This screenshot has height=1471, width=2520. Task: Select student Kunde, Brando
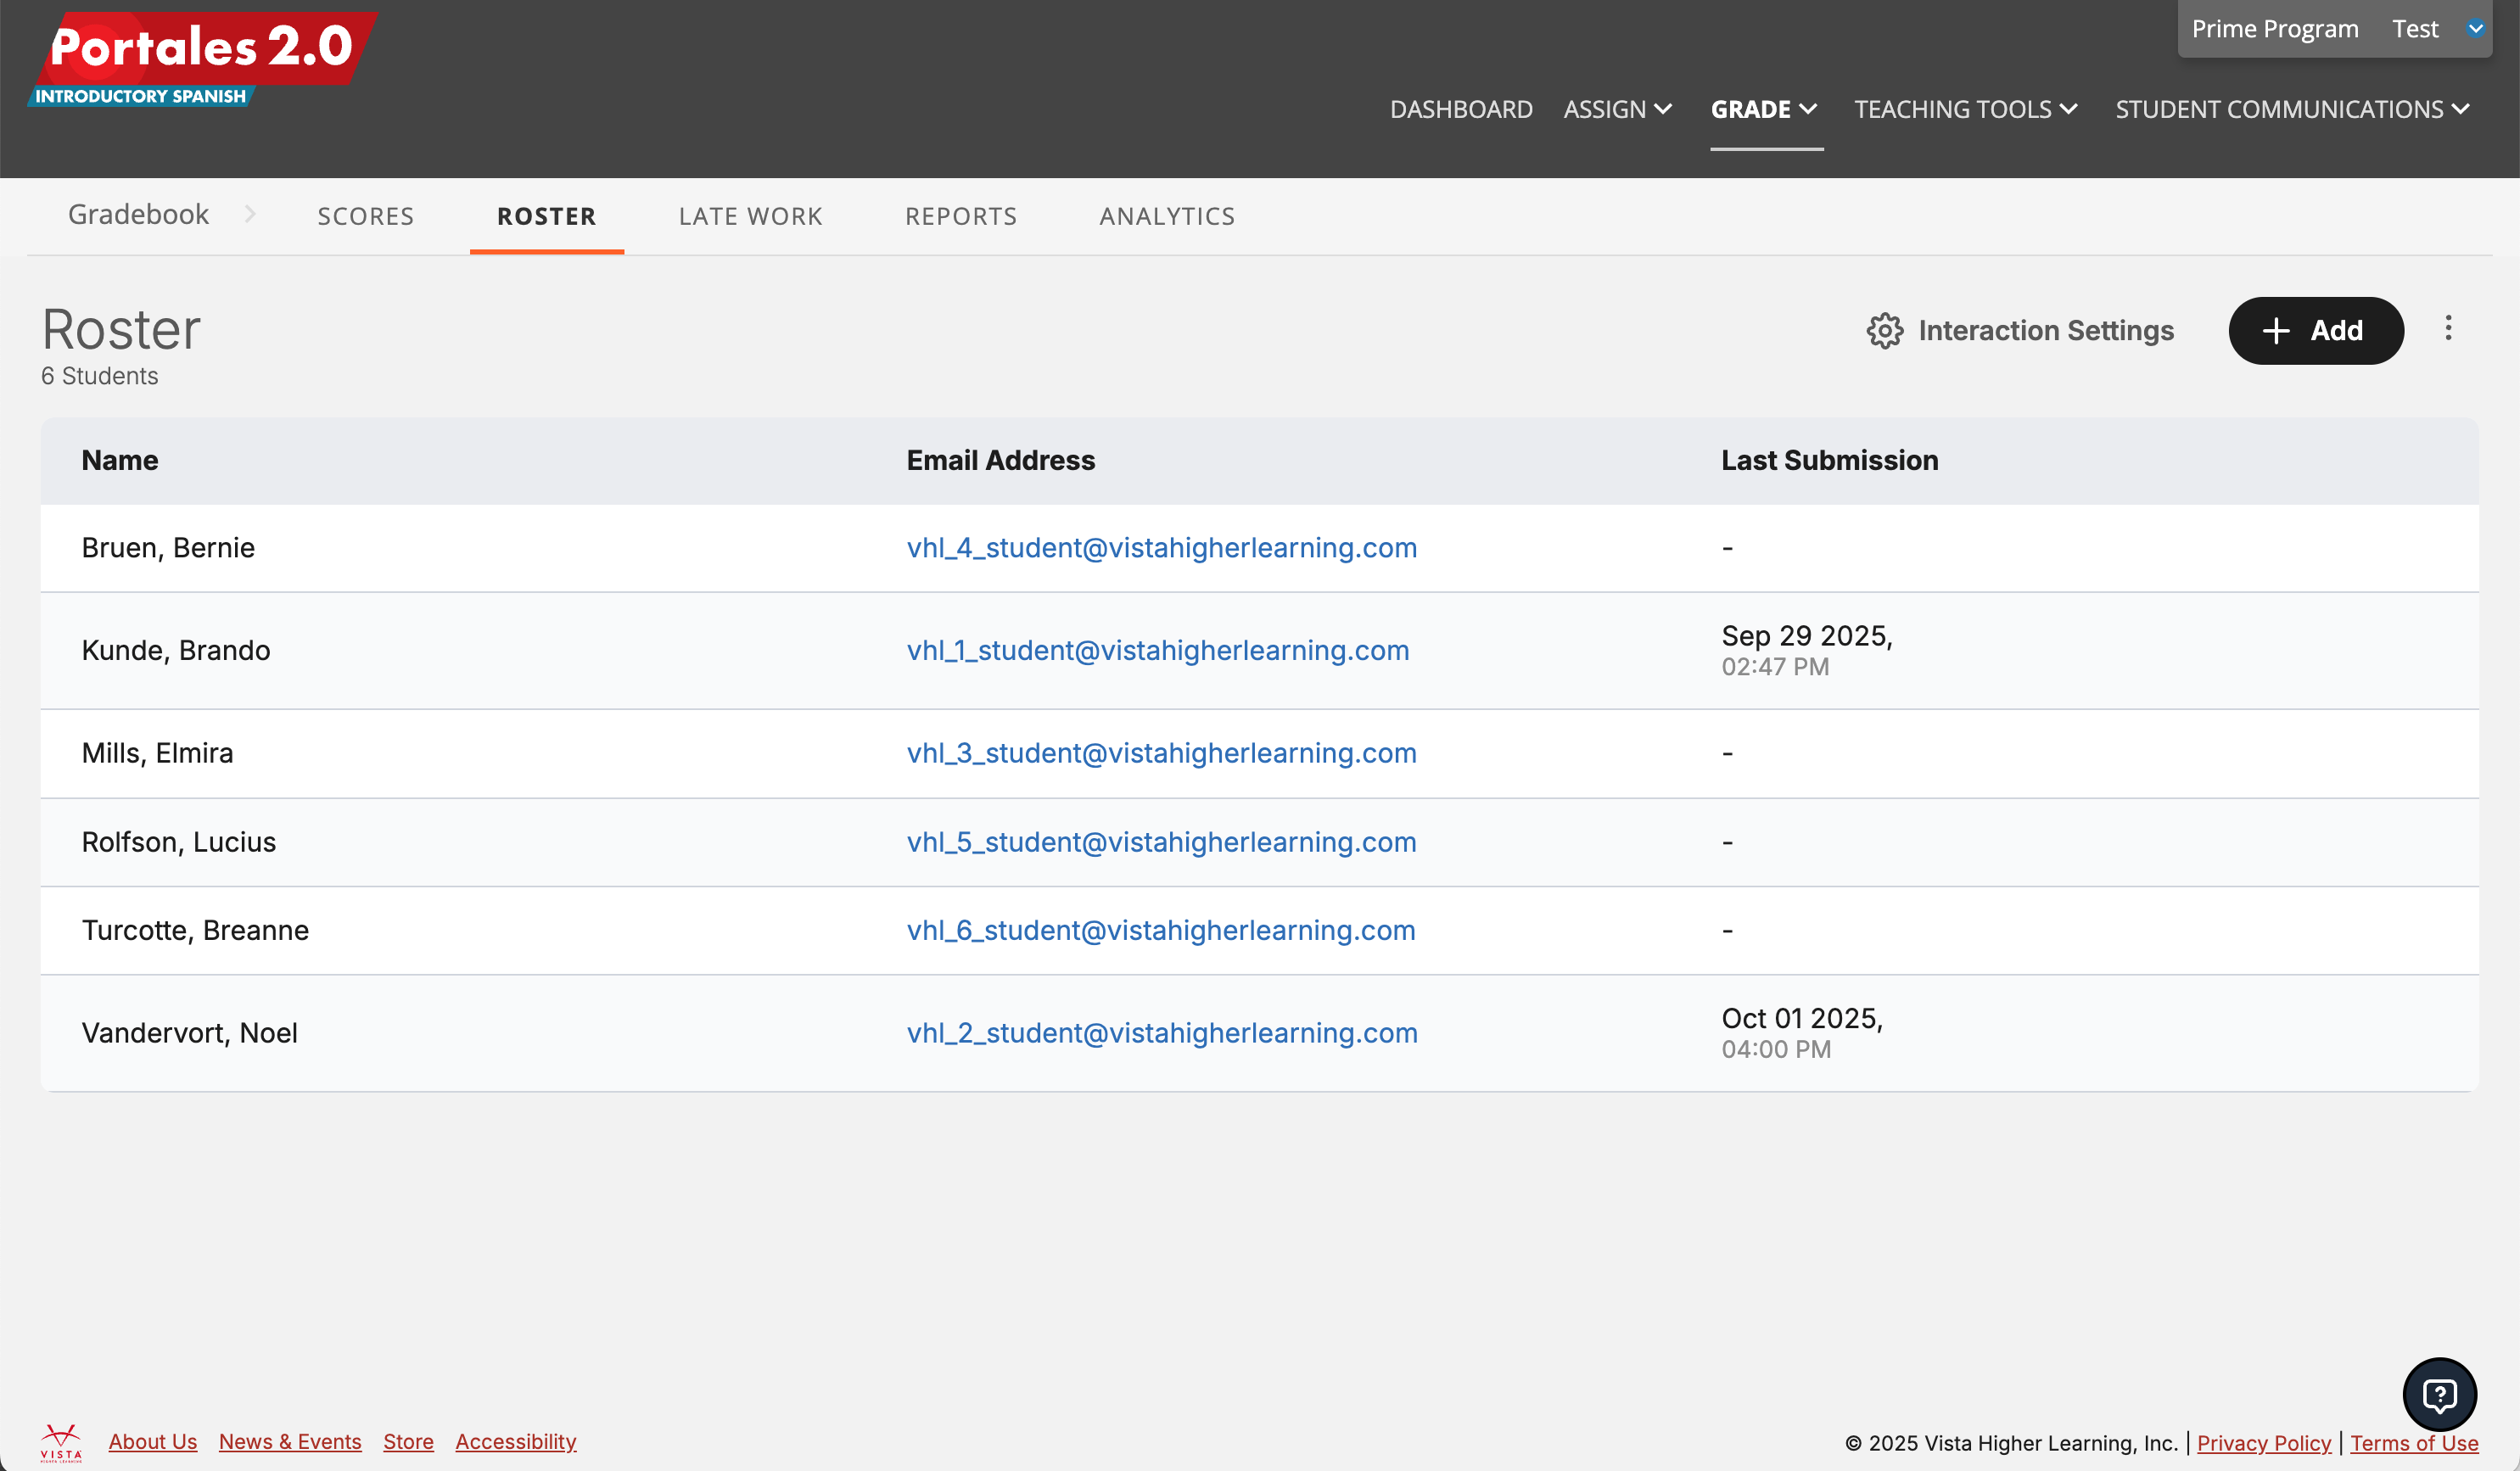pyautogui.click(x=176, y=650)
